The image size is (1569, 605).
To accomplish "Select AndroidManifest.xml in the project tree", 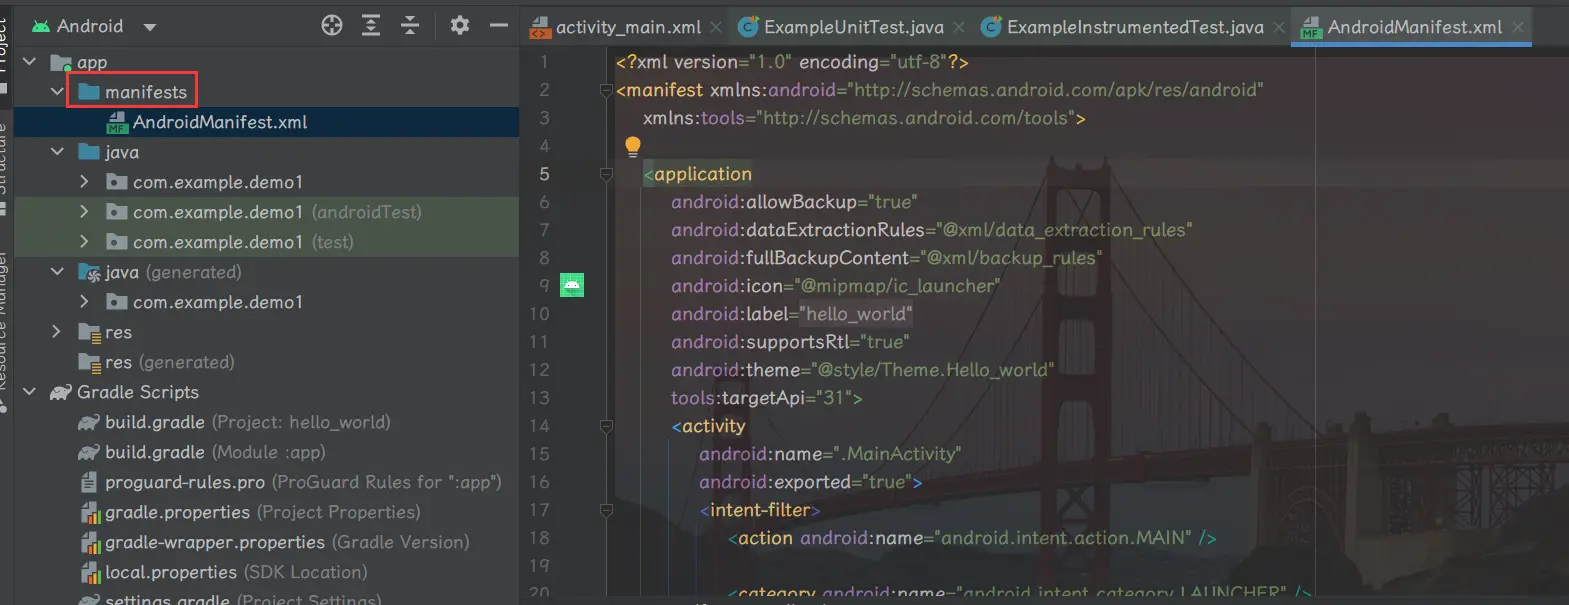I will coord(219,122).
